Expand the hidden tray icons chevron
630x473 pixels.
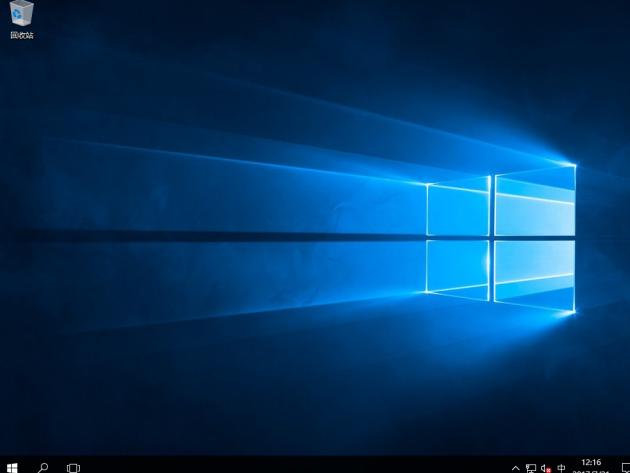pos(516,467)
